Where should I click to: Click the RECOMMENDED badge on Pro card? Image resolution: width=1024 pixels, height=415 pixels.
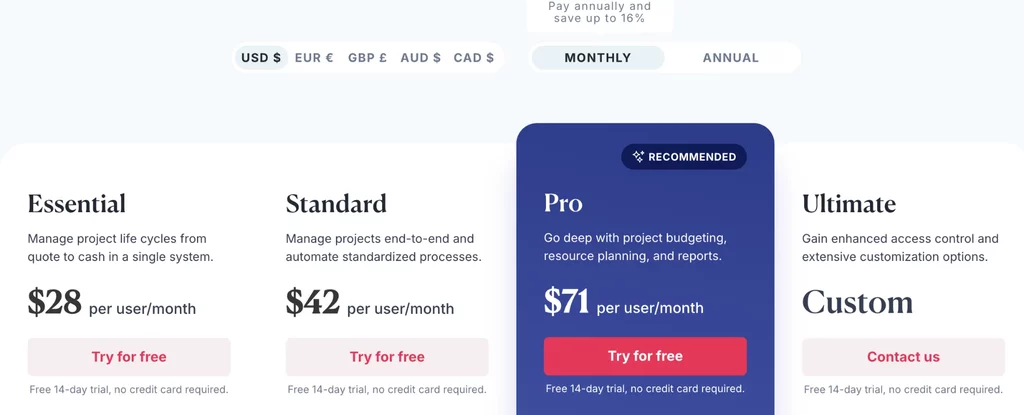click(684, 157)
